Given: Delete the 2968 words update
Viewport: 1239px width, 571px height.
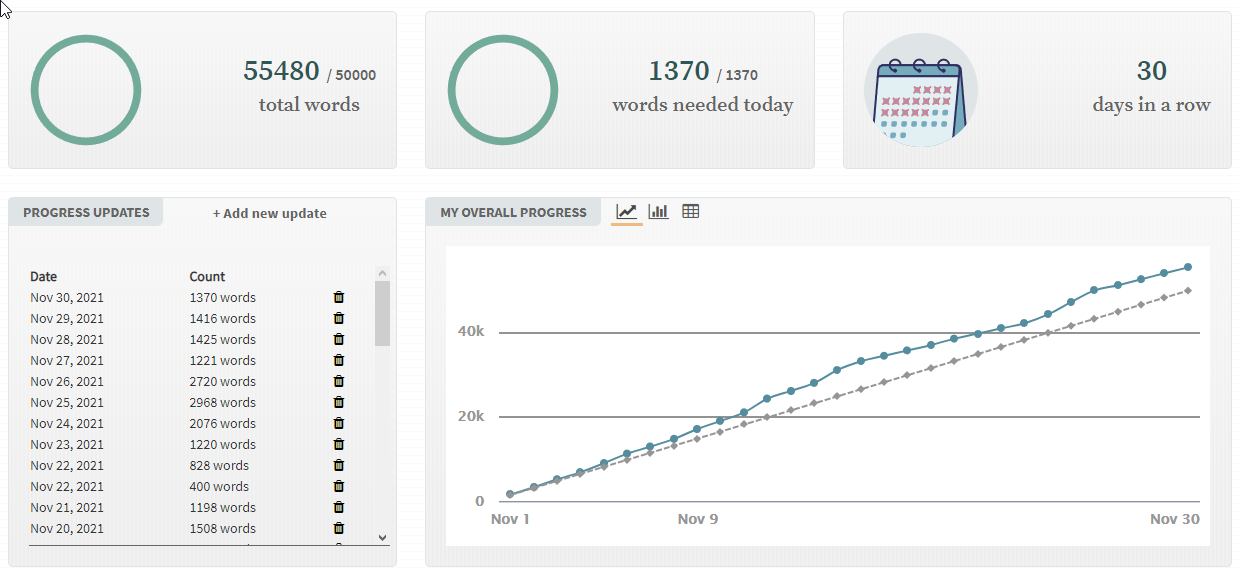Looking at the screenshot, I should tap(339, 402).
